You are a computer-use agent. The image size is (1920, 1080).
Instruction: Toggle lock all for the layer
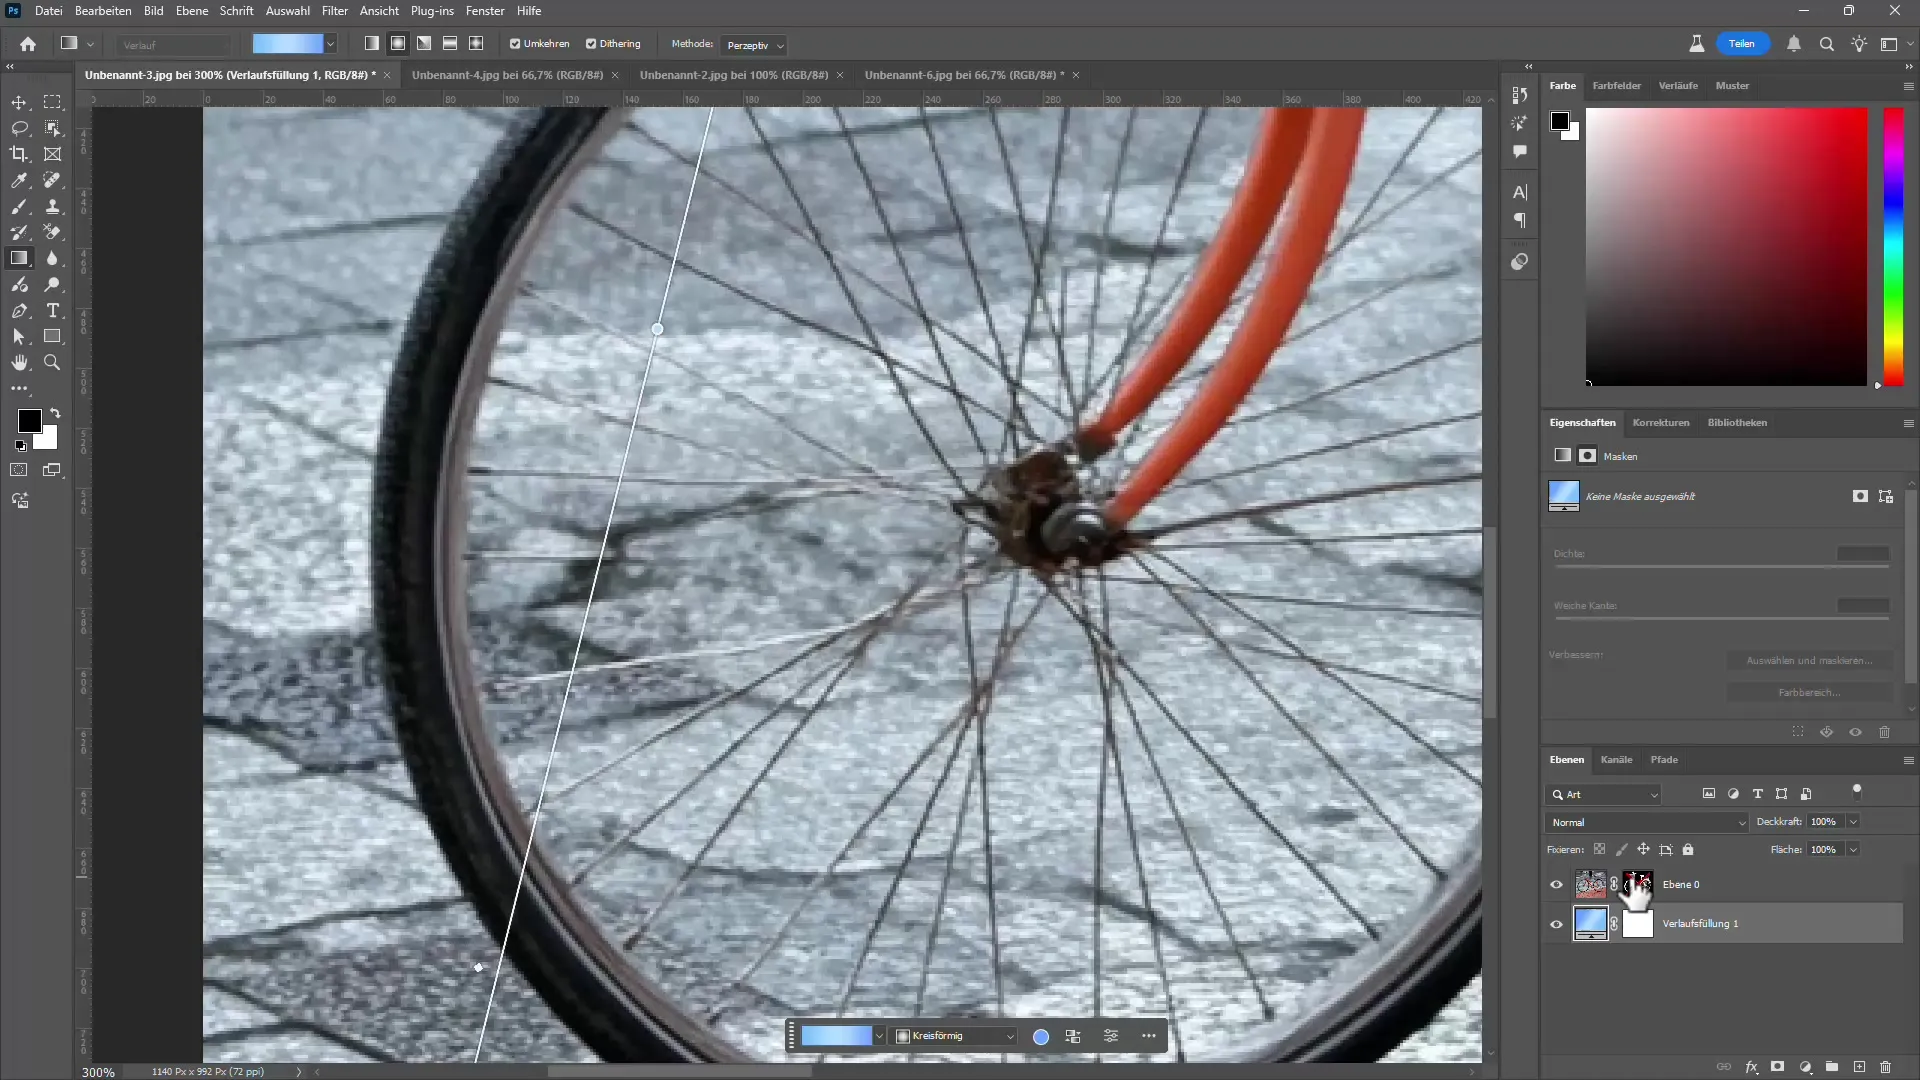(x=1688, y=850)
